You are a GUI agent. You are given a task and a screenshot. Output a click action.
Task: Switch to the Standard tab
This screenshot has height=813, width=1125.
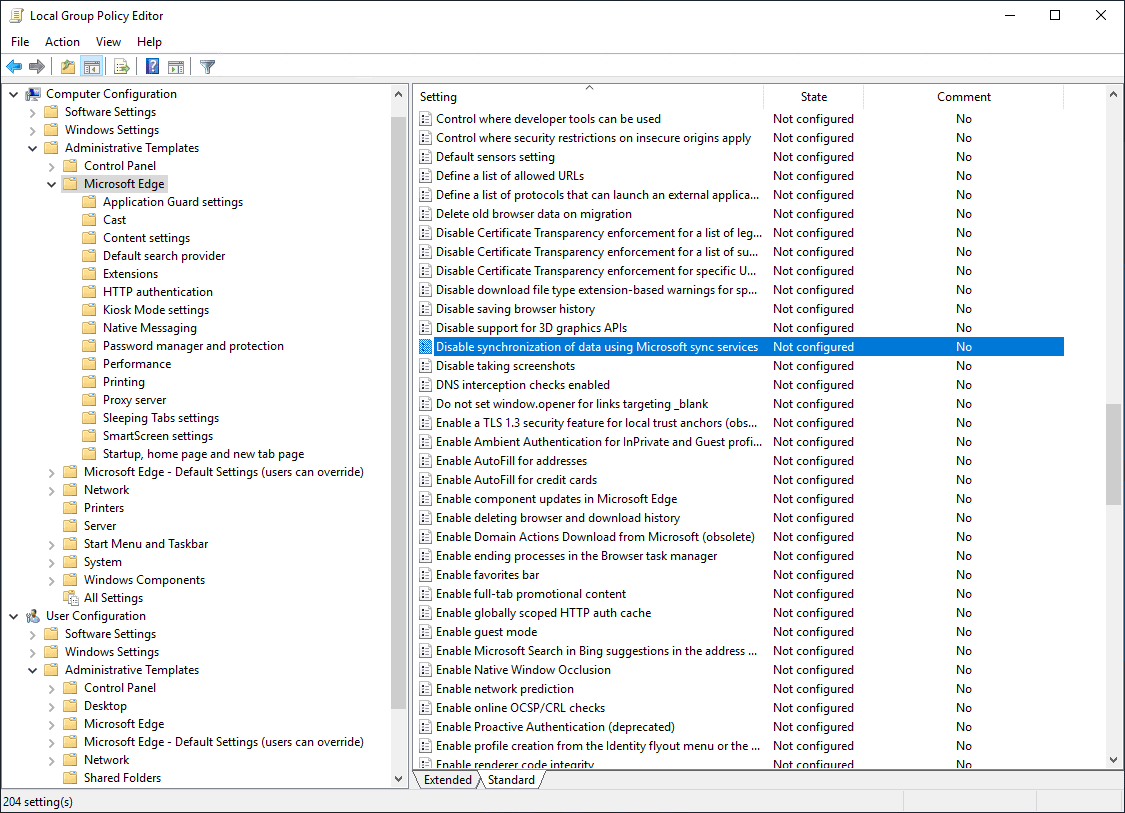(511, 779)
